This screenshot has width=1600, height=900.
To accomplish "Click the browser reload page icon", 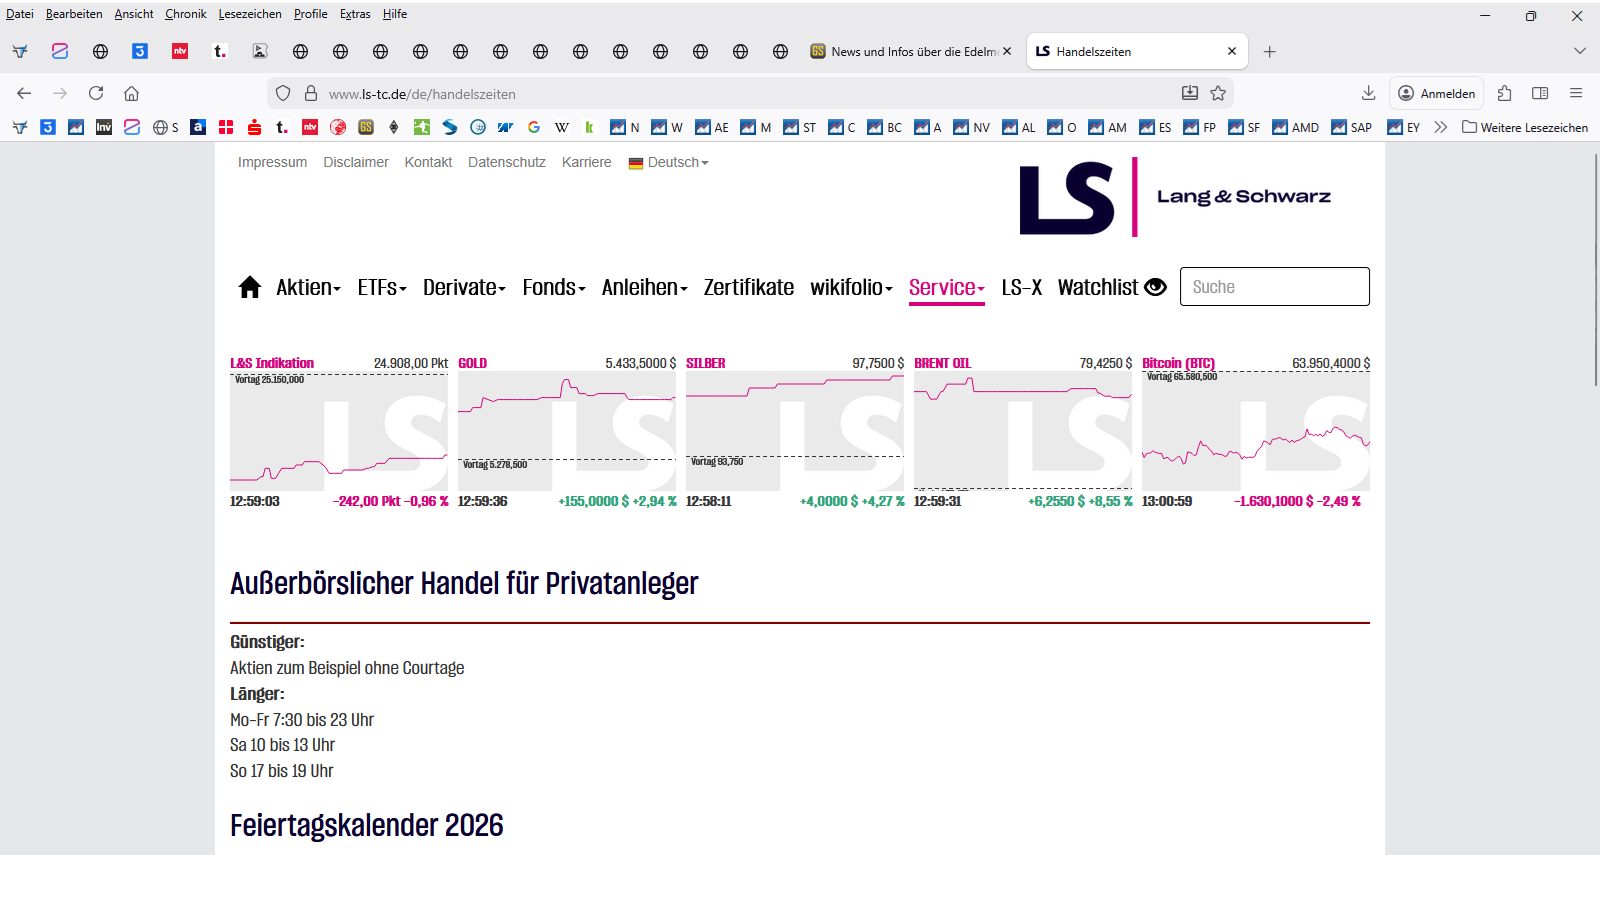I will [96, 93].
